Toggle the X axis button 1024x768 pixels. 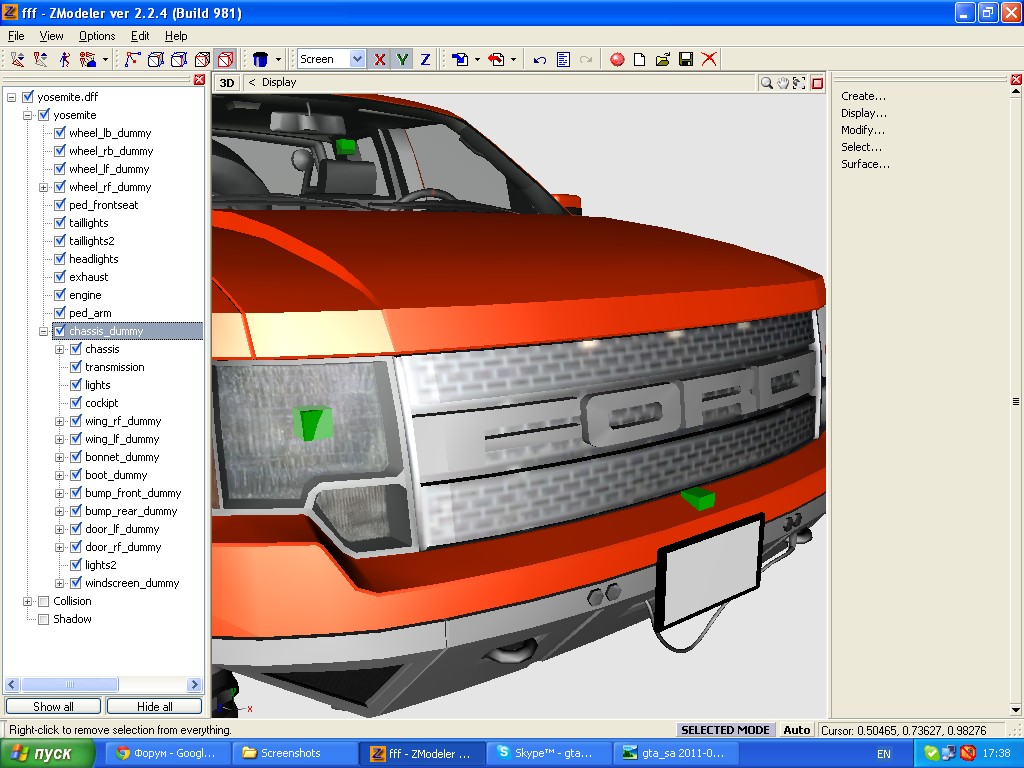point(379,59)
